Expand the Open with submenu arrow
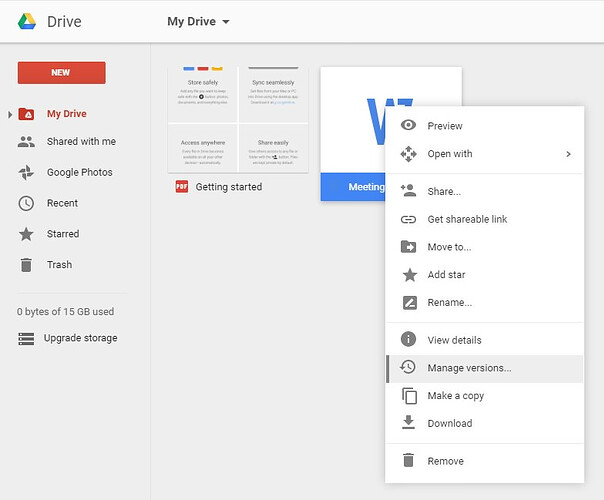The width and height of the screenshot is (604, 500). coord(569,154)
